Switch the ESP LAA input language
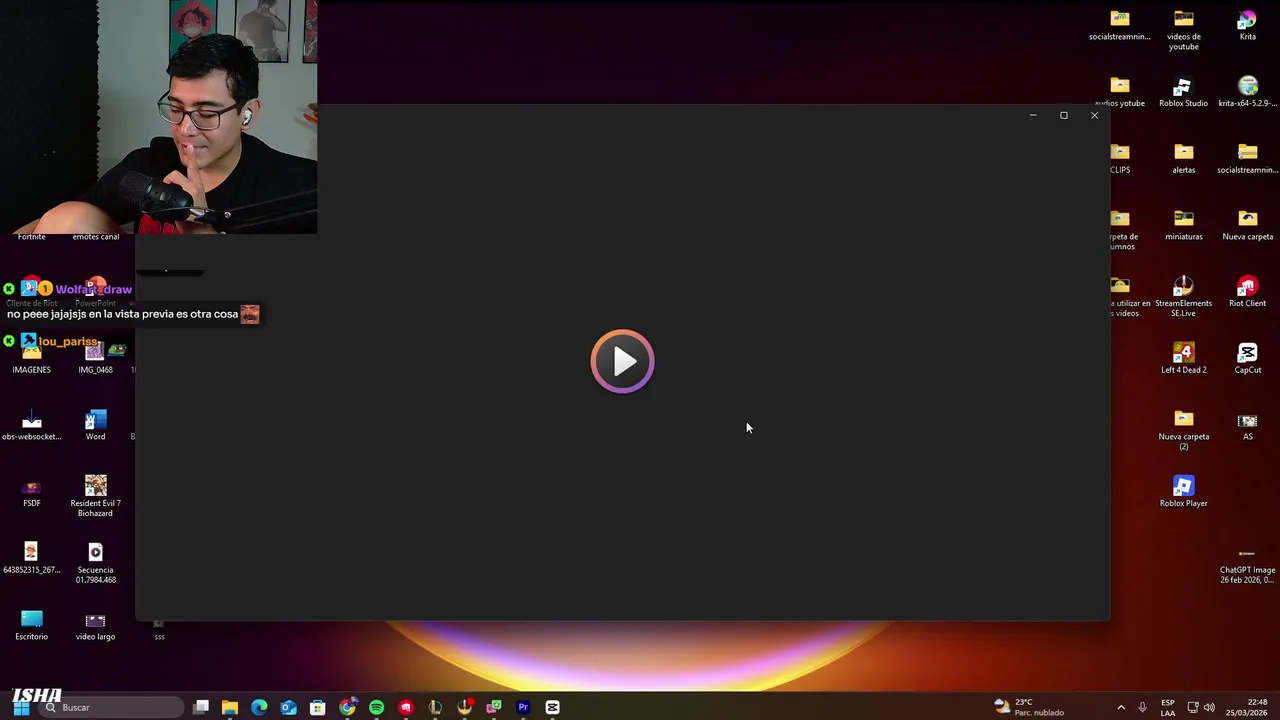 click(x=1168, y=707)
